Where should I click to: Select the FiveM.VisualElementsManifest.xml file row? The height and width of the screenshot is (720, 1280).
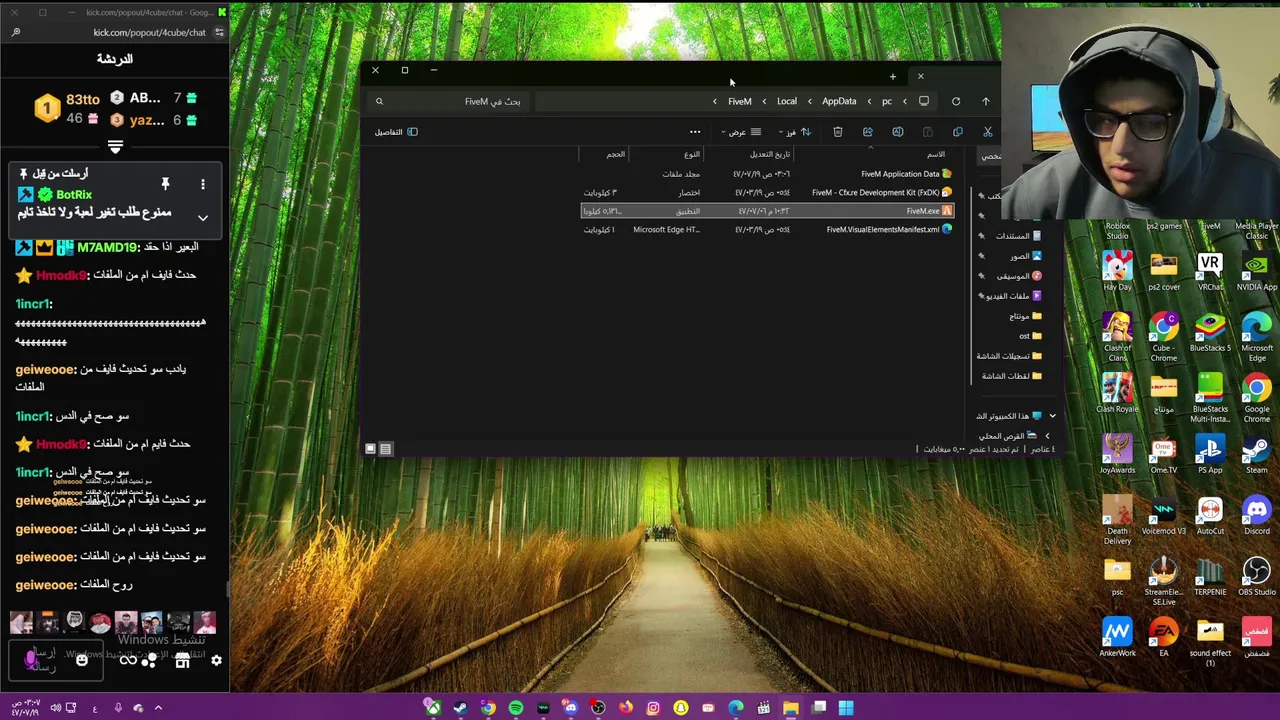point(768,230)
